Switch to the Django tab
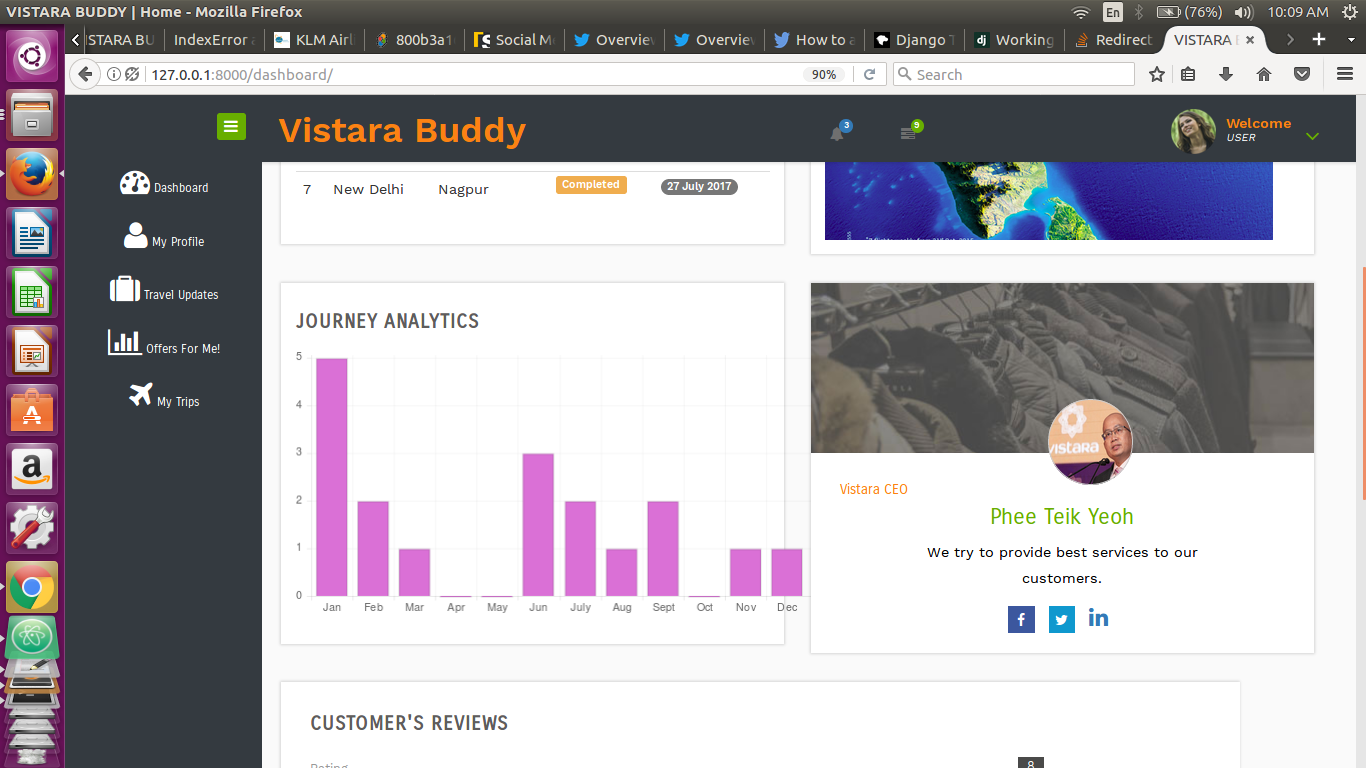 pos(913,40)
